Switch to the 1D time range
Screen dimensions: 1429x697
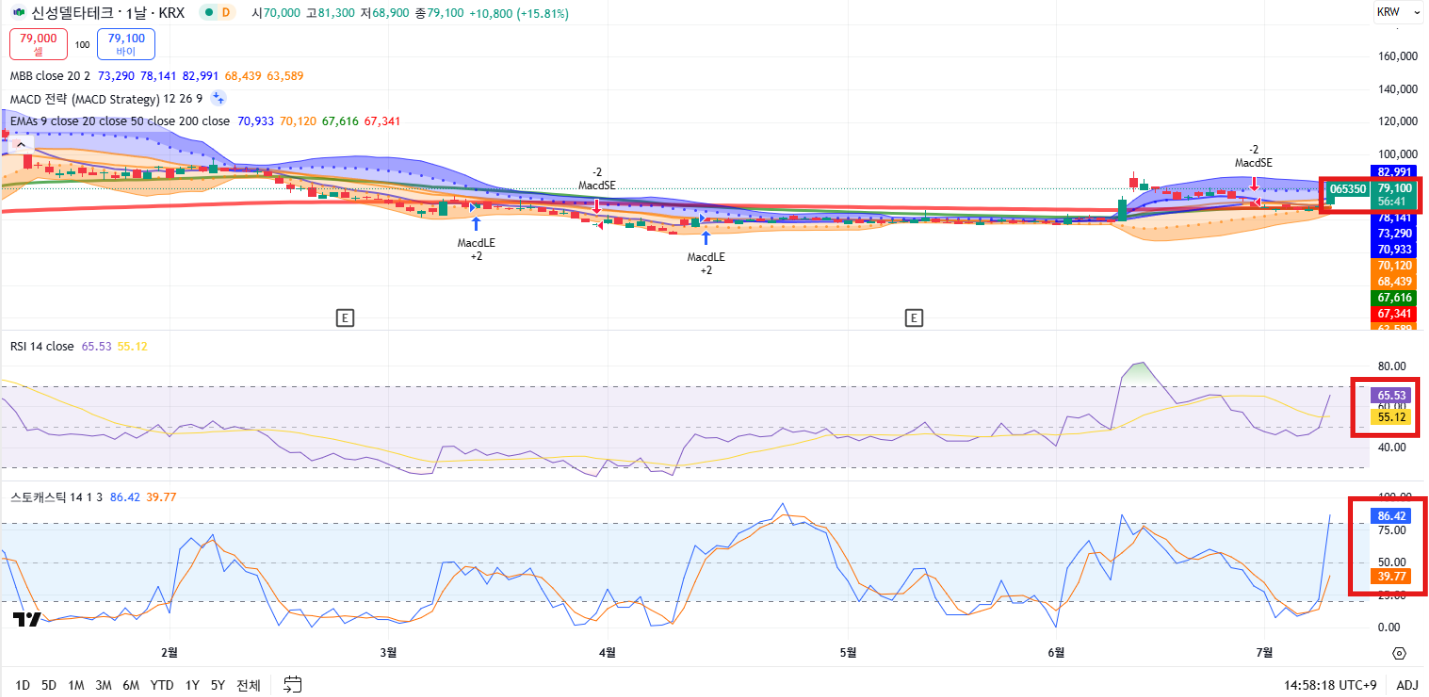[22, 685]
